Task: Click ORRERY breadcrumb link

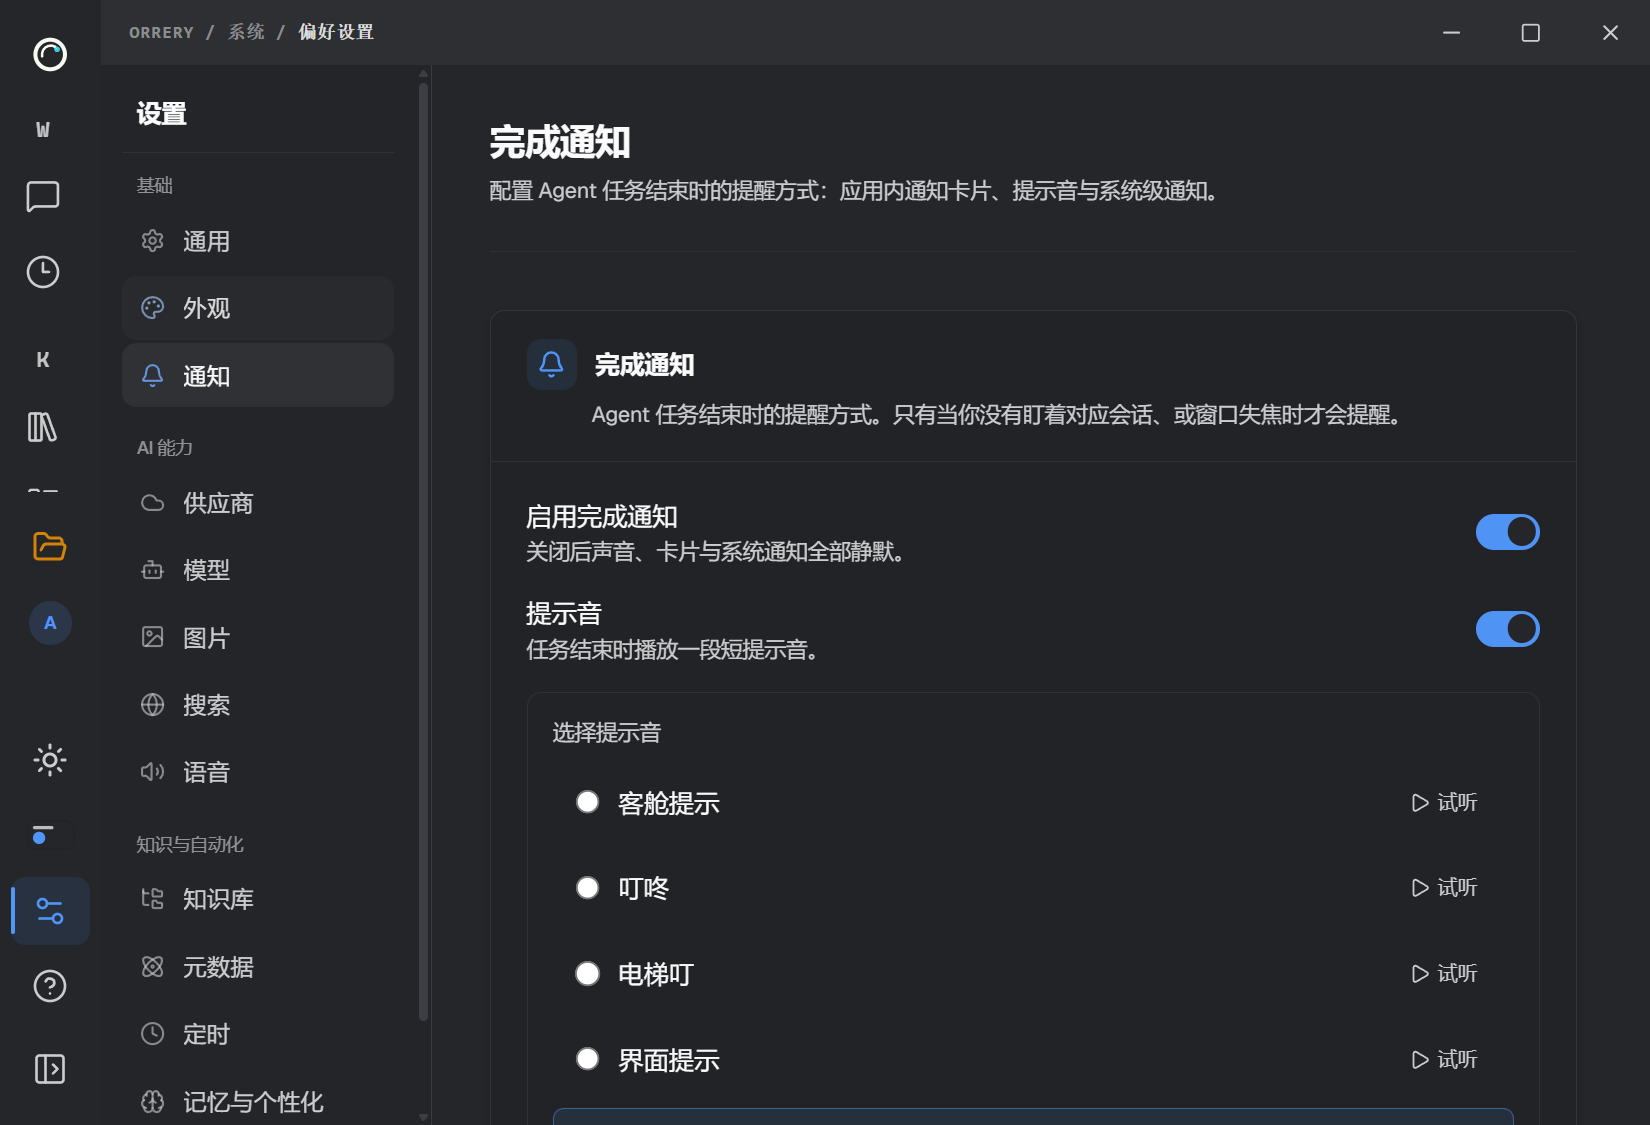Action: click(x=161, y=32)
